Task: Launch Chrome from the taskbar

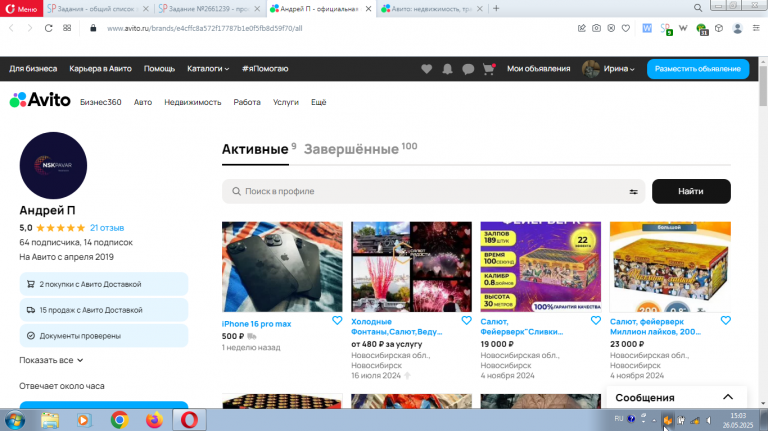Action: (119, 420)
